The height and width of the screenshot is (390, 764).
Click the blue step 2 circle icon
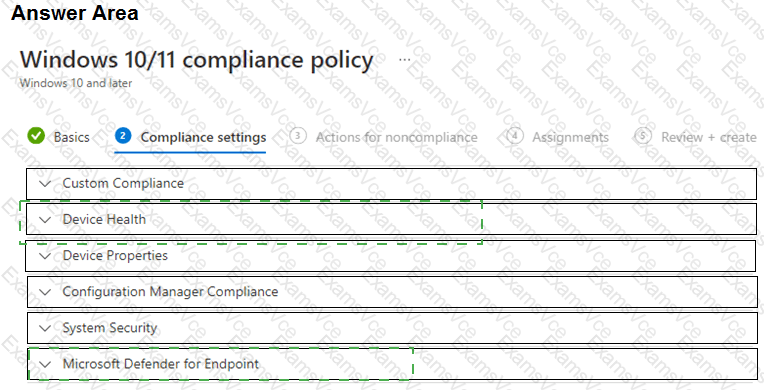pyautogui.click(x=123, y=136)
